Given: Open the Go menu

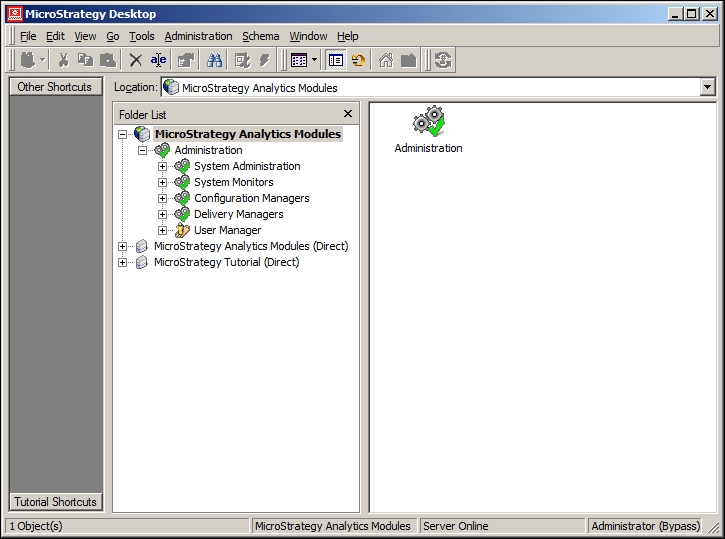Looking at the screenshot, I should coord(113,36).
